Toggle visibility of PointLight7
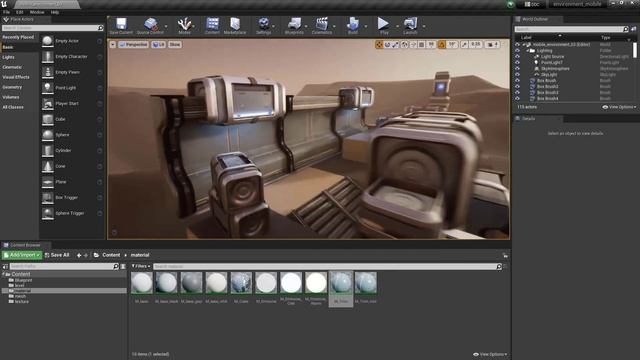640x360 pixels. point(517,62)
